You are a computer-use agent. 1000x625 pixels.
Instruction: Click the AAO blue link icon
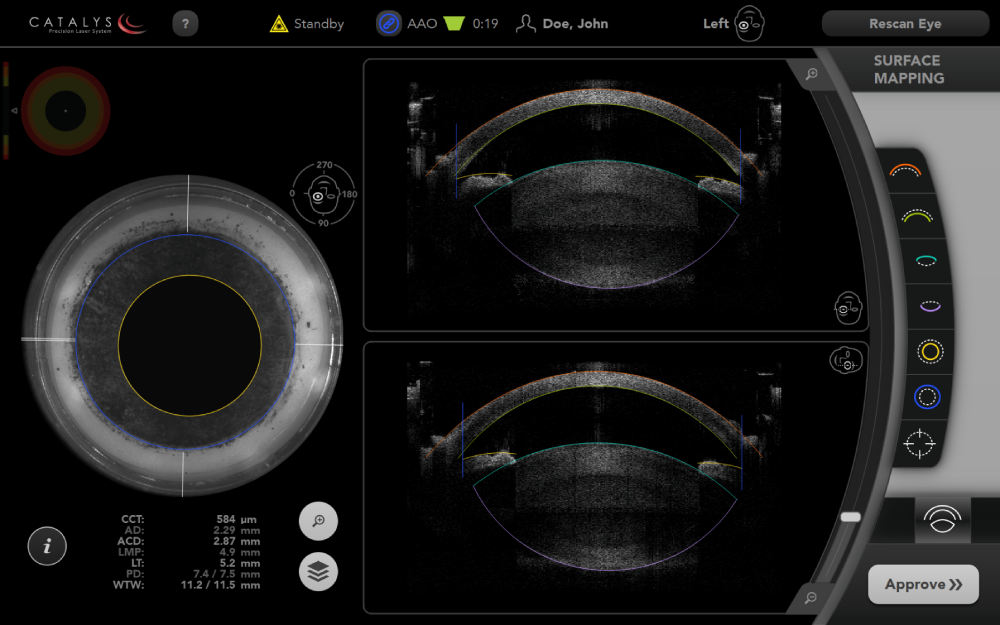click(x=389, y=24)
